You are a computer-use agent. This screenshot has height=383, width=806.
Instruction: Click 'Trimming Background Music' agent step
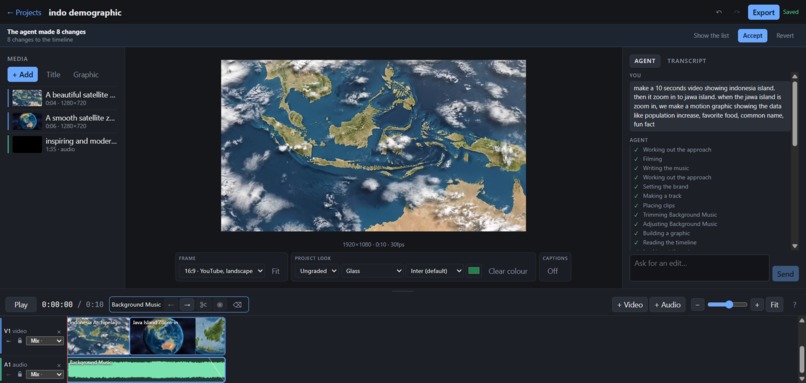(680, 215)
